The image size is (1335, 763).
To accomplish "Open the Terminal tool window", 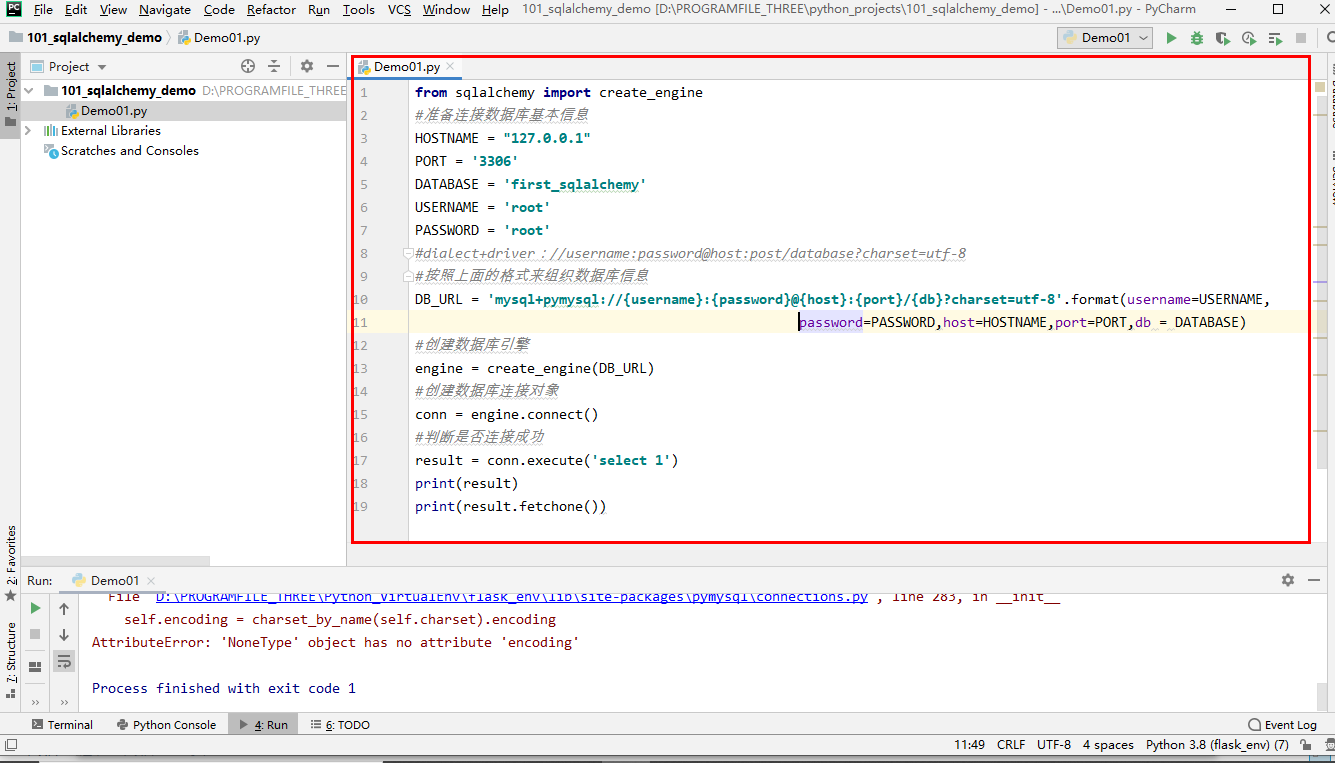I will pos(62,725).
